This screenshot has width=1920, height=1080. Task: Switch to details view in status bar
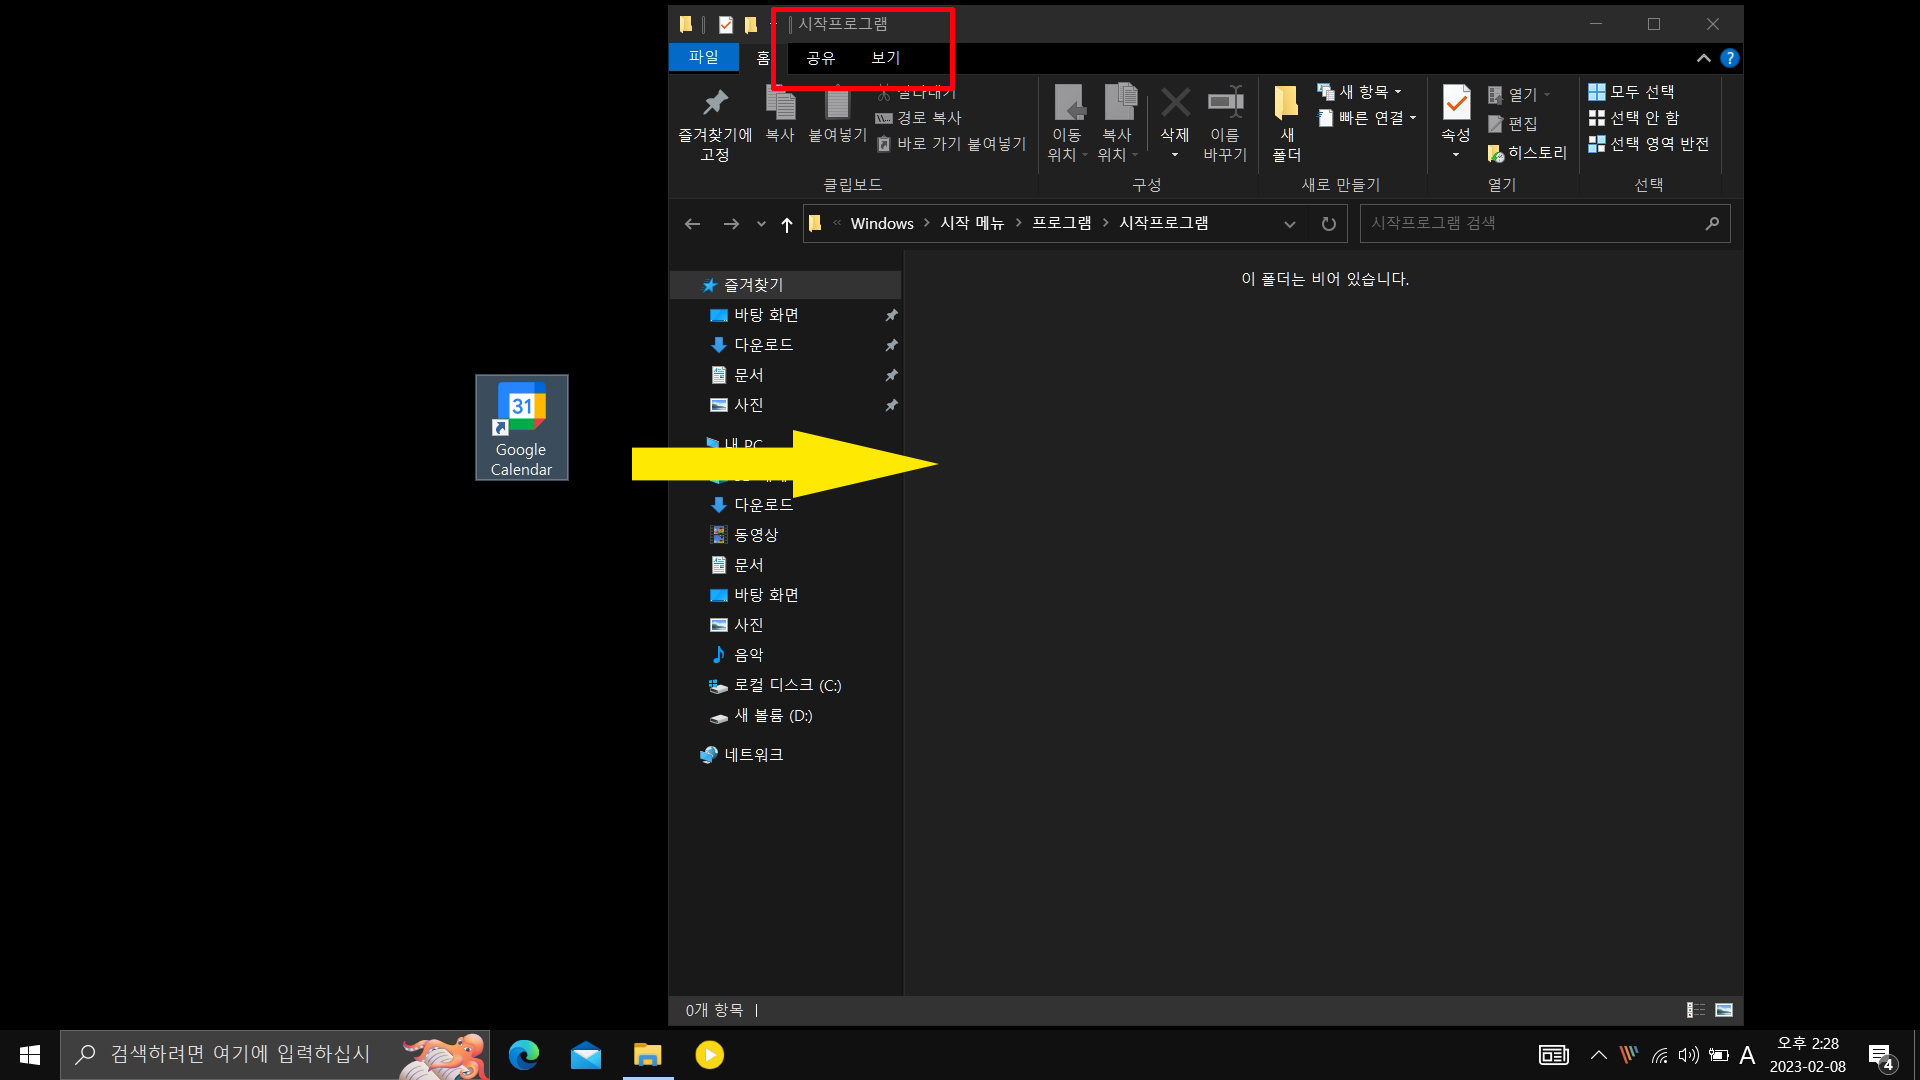tap(1696, 1010)
